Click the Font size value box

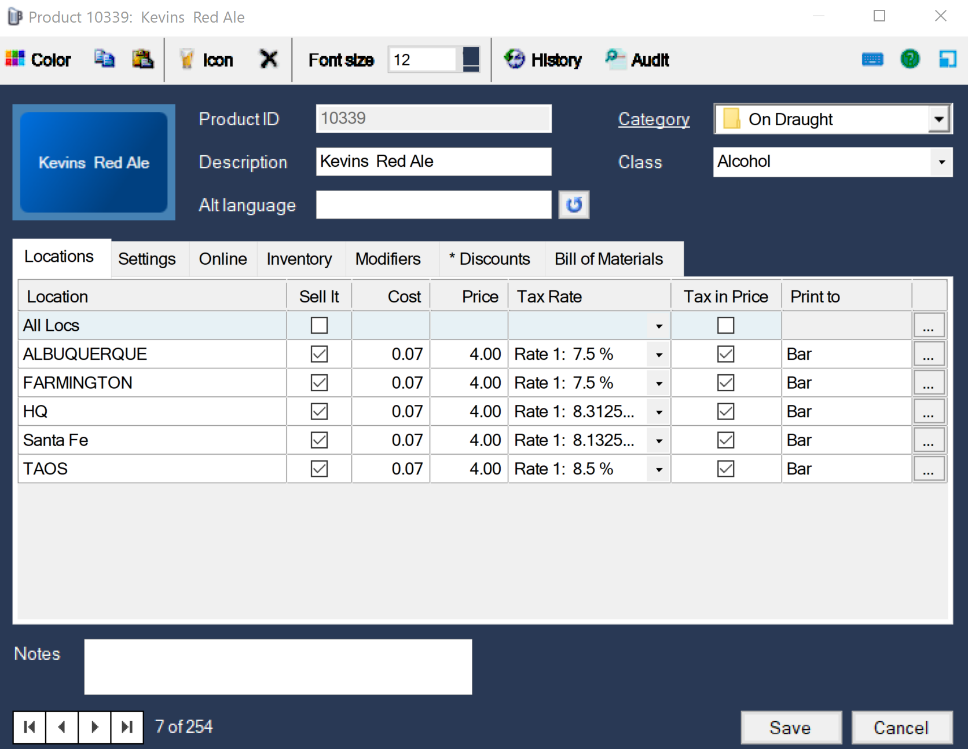pos(425,60)
